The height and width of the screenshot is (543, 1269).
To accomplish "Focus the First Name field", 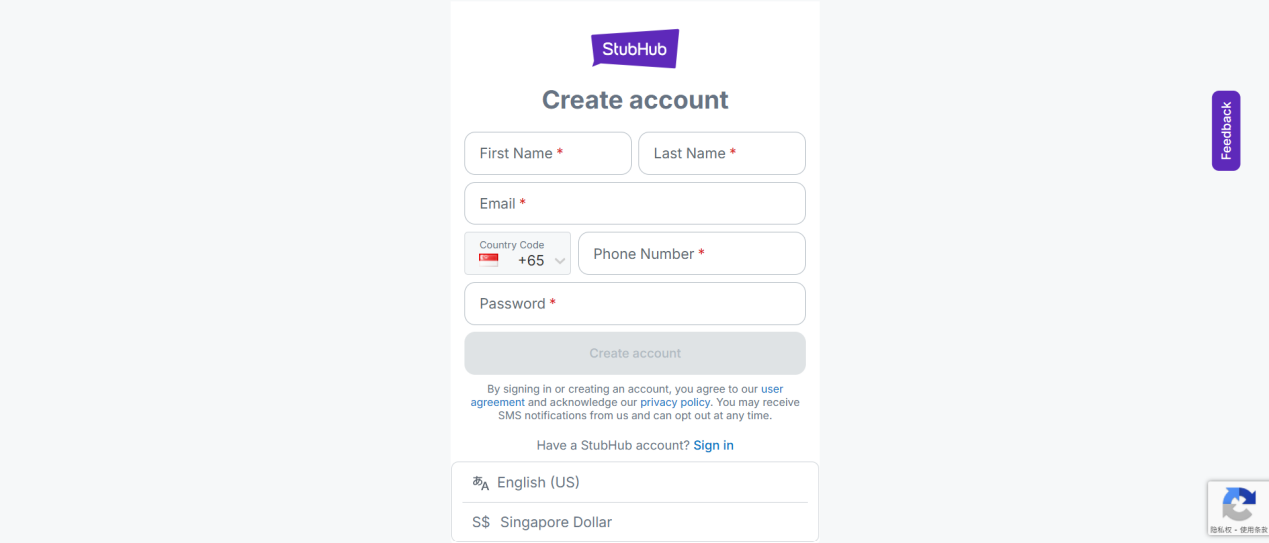I will pyautogui.click(x=547, y=153).
